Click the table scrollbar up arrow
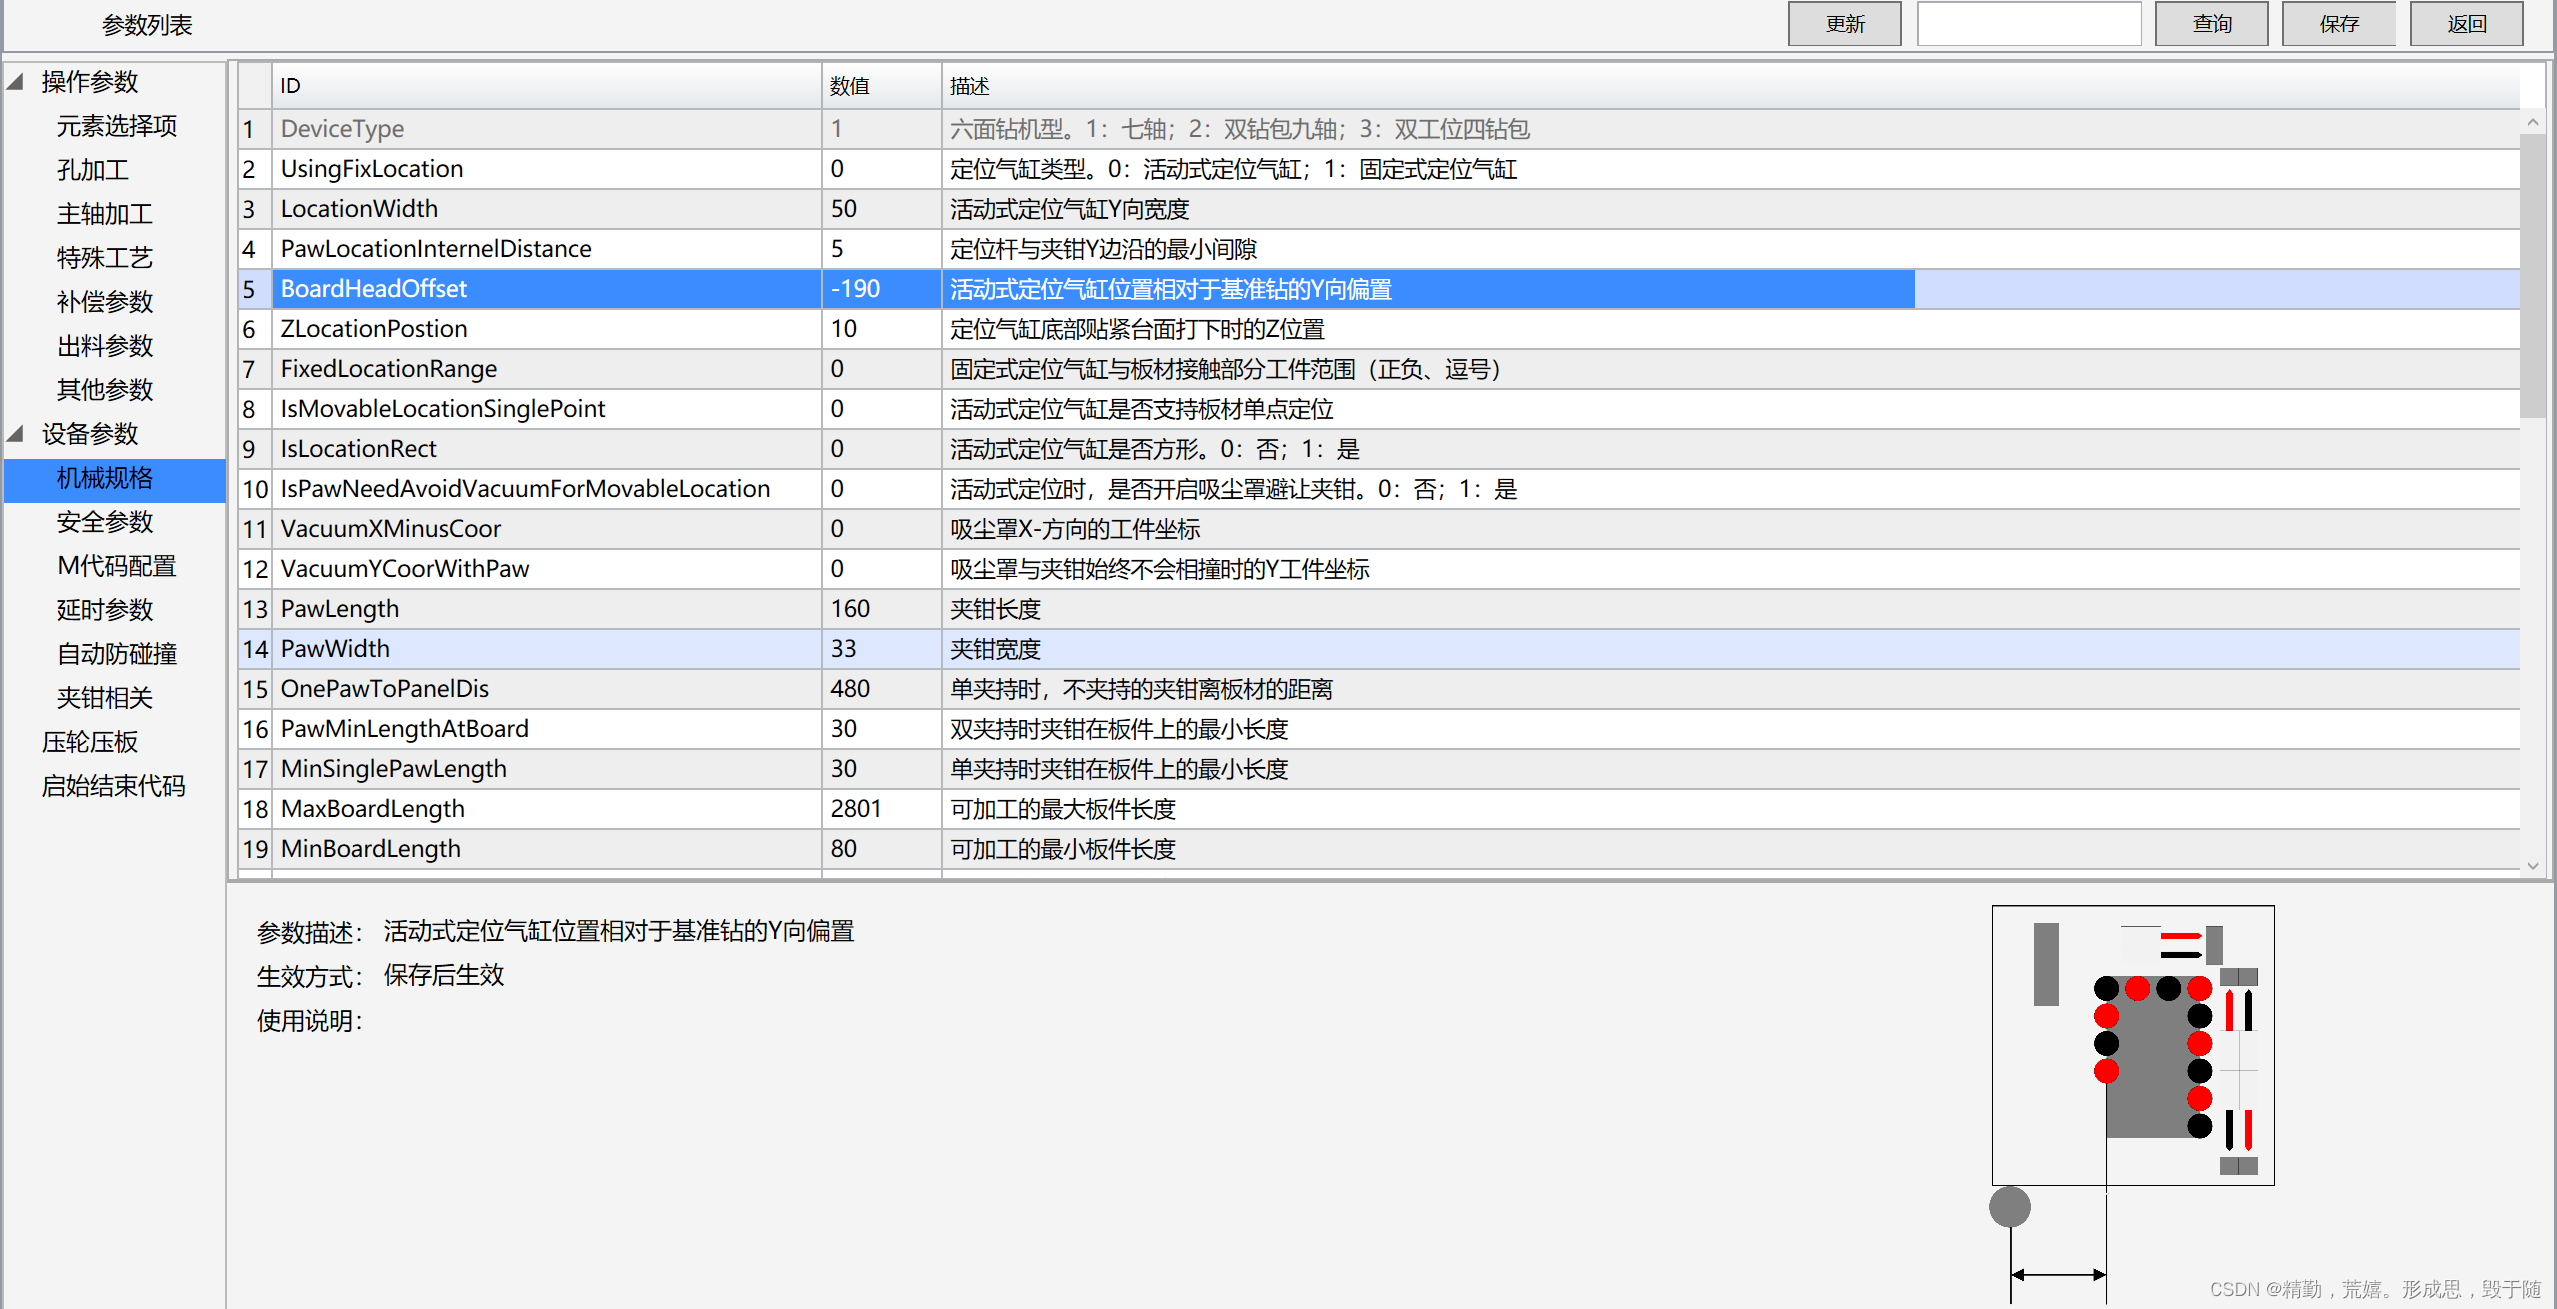This screenshot has width=2557, height=1309. (x=2533, y=122)
